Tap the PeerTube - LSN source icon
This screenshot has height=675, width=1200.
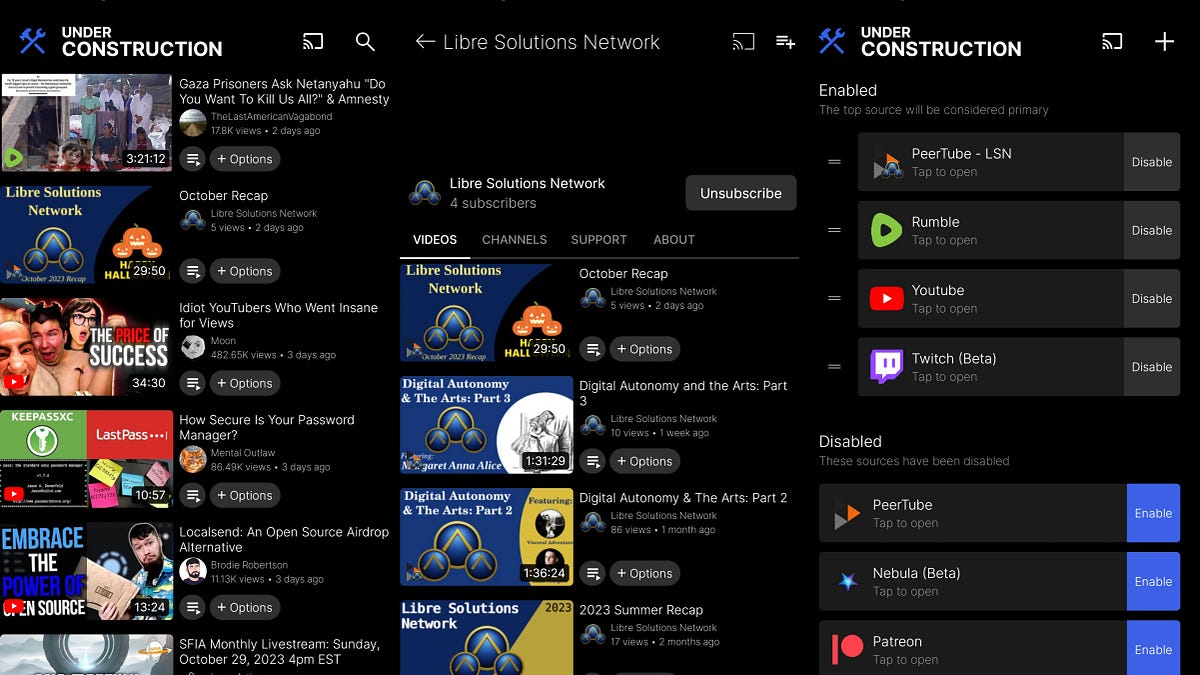click(x=886, y=162)
